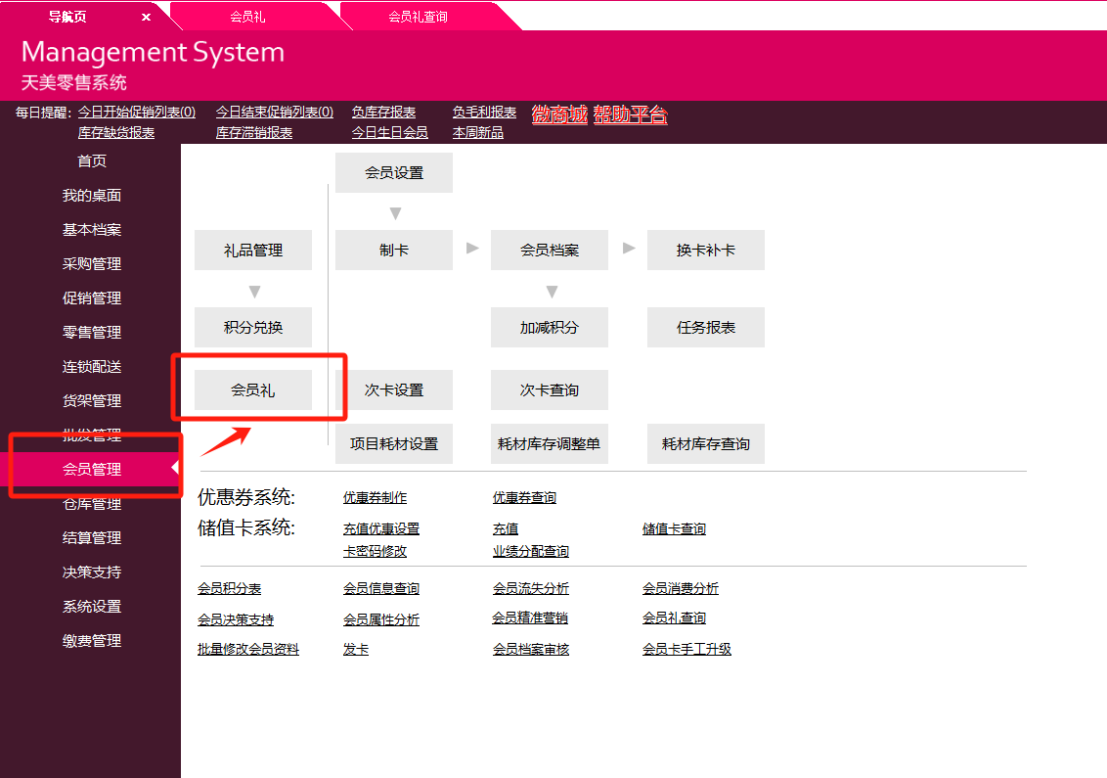Open 会员管理 in the sidebar
Screen dimensions: 1107x778
[92, 469]
